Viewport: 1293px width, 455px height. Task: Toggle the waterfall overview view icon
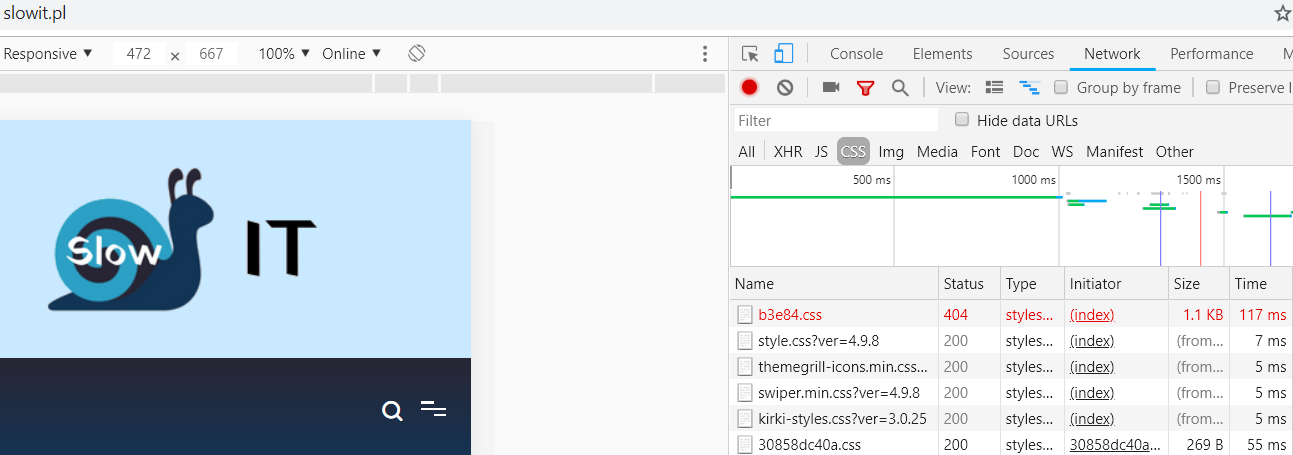(x=1029, y=88)
